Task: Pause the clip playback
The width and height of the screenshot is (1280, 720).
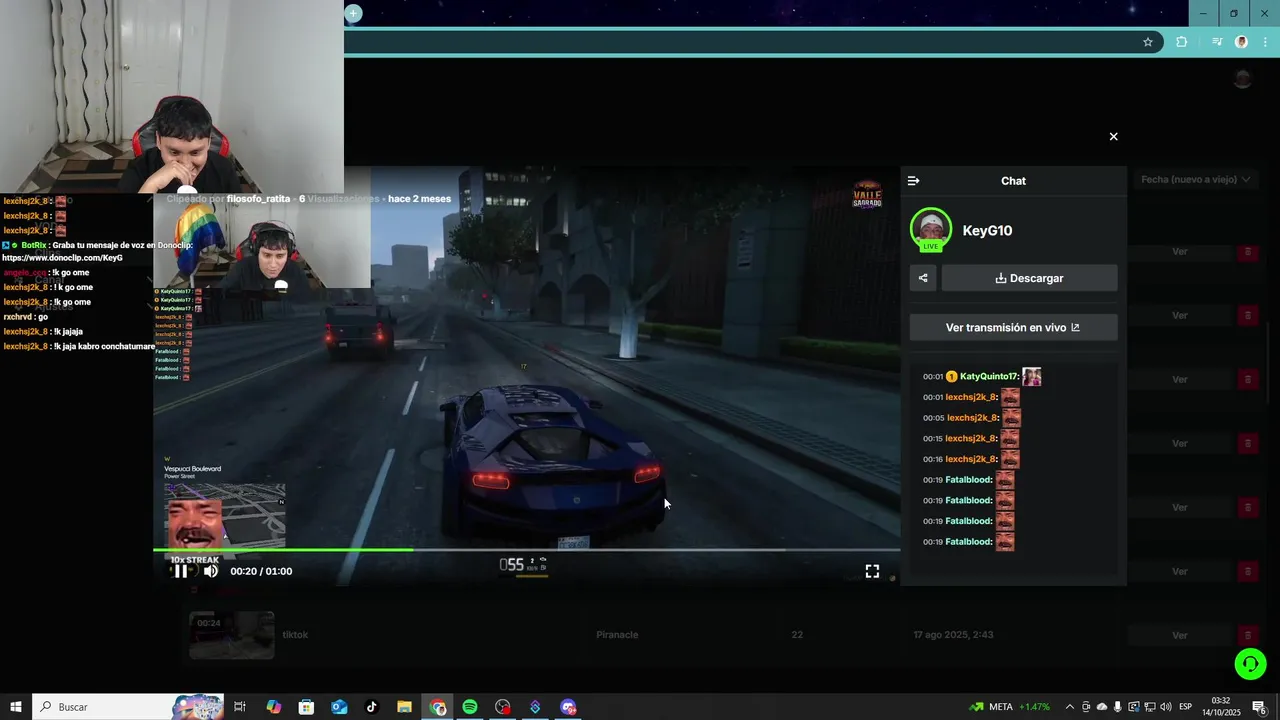Action: (181, 571)
